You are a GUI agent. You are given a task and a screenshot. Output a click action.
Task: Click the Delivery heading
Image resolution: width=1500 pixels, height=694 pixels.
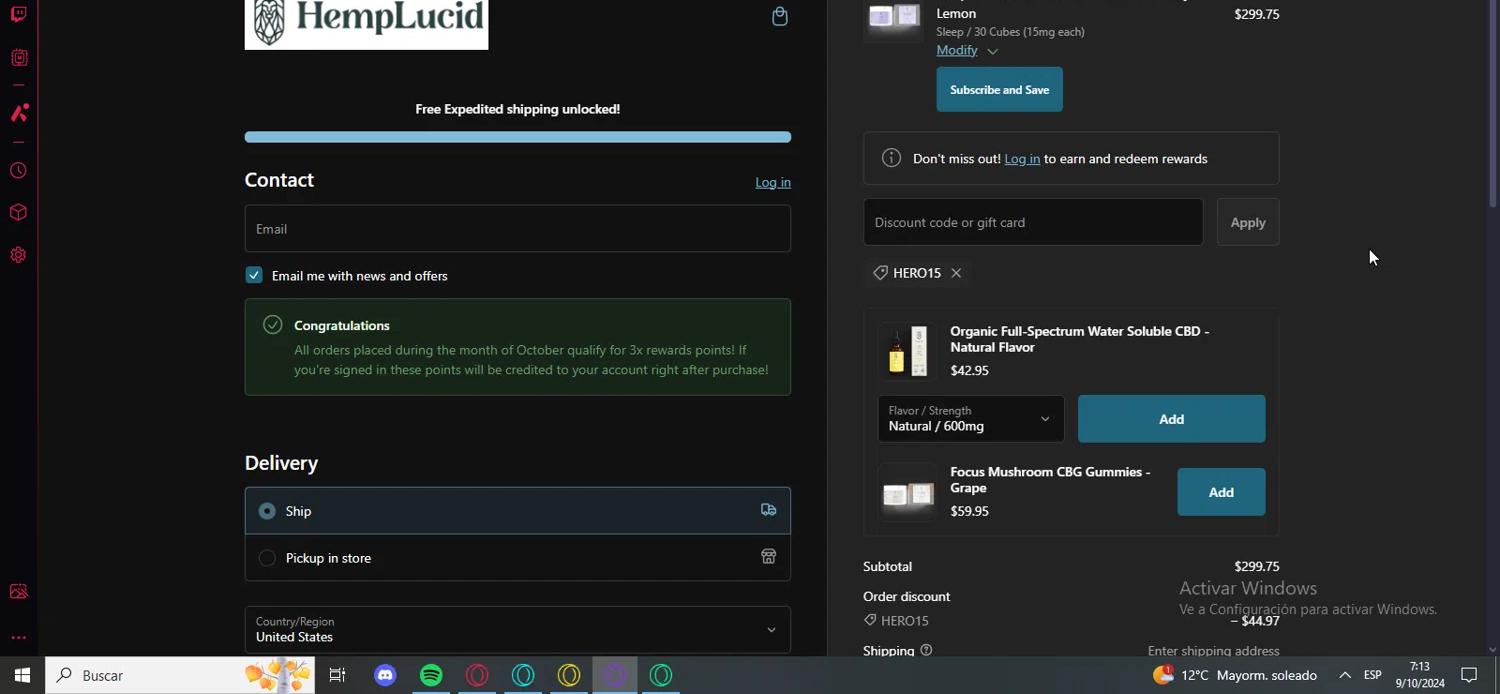pos(281,463)
